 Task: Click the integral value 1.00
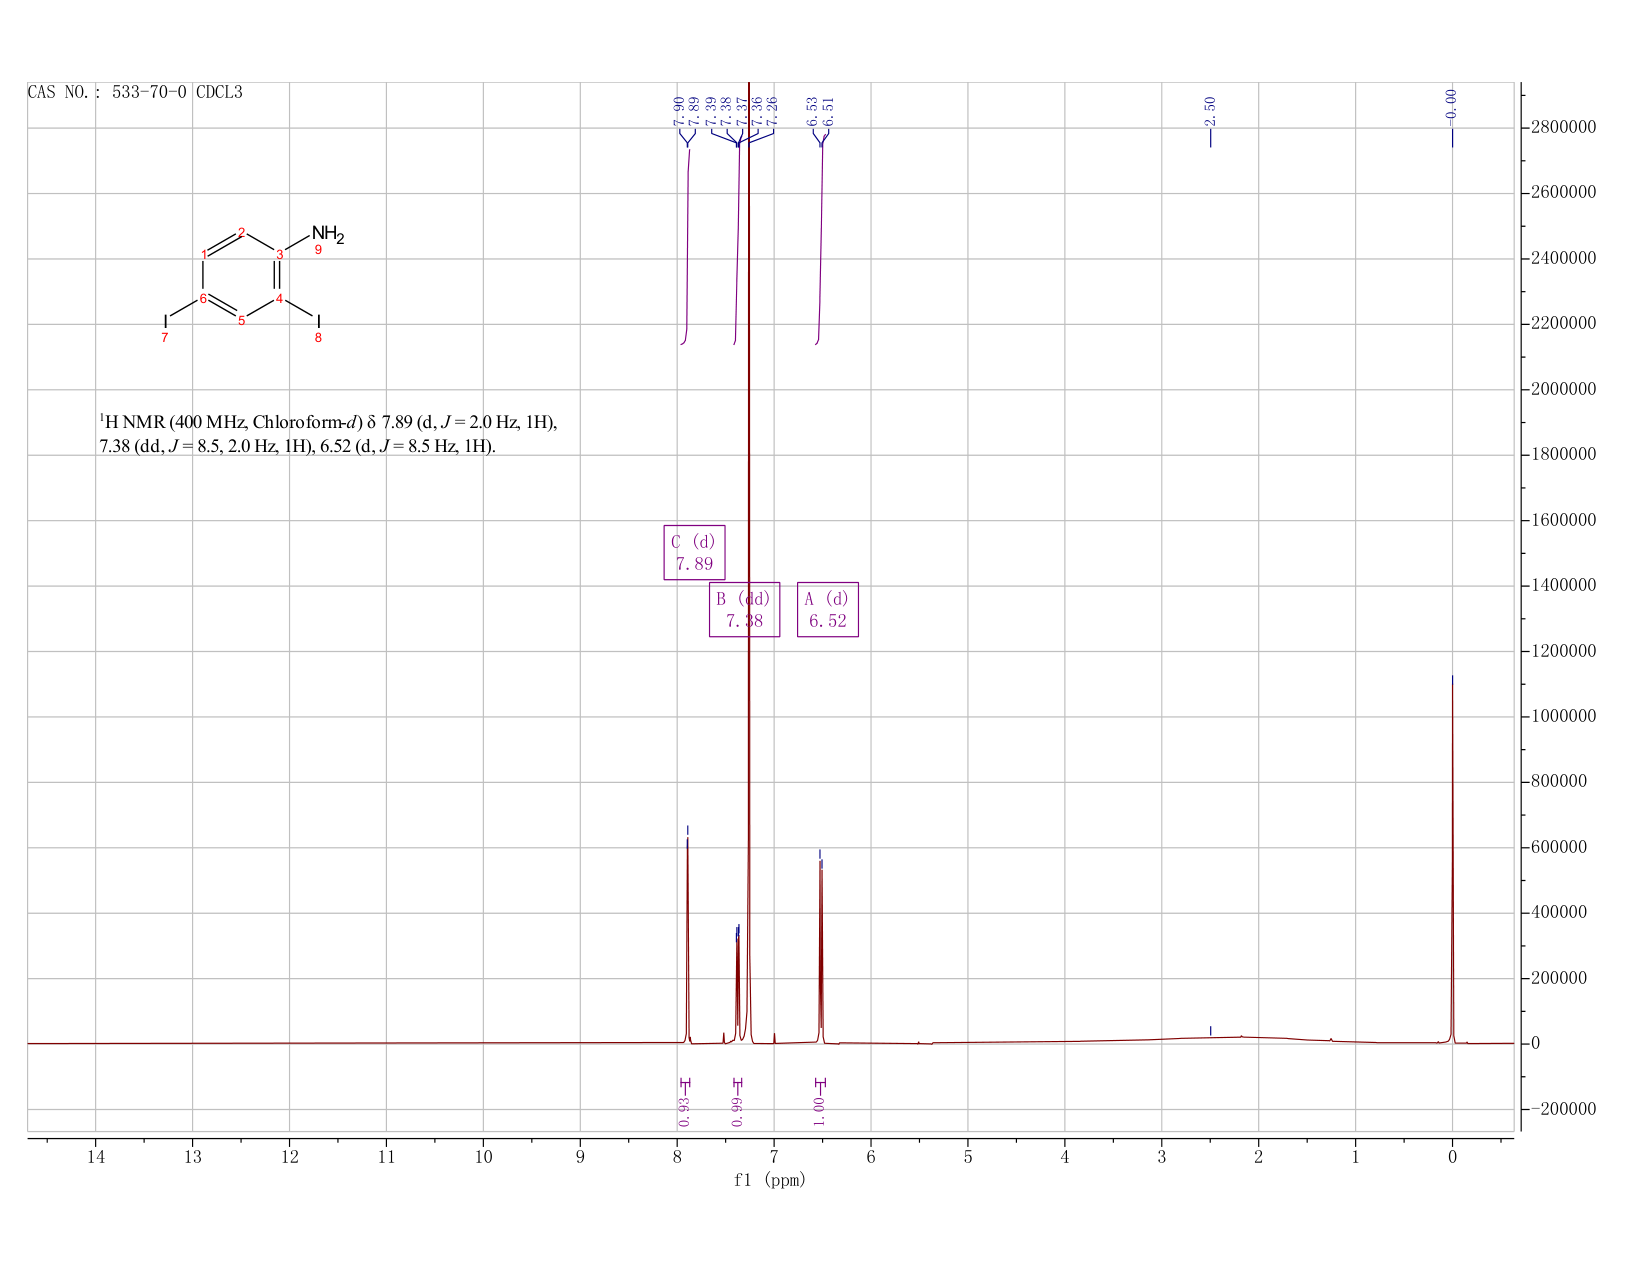pos(819,1111)
